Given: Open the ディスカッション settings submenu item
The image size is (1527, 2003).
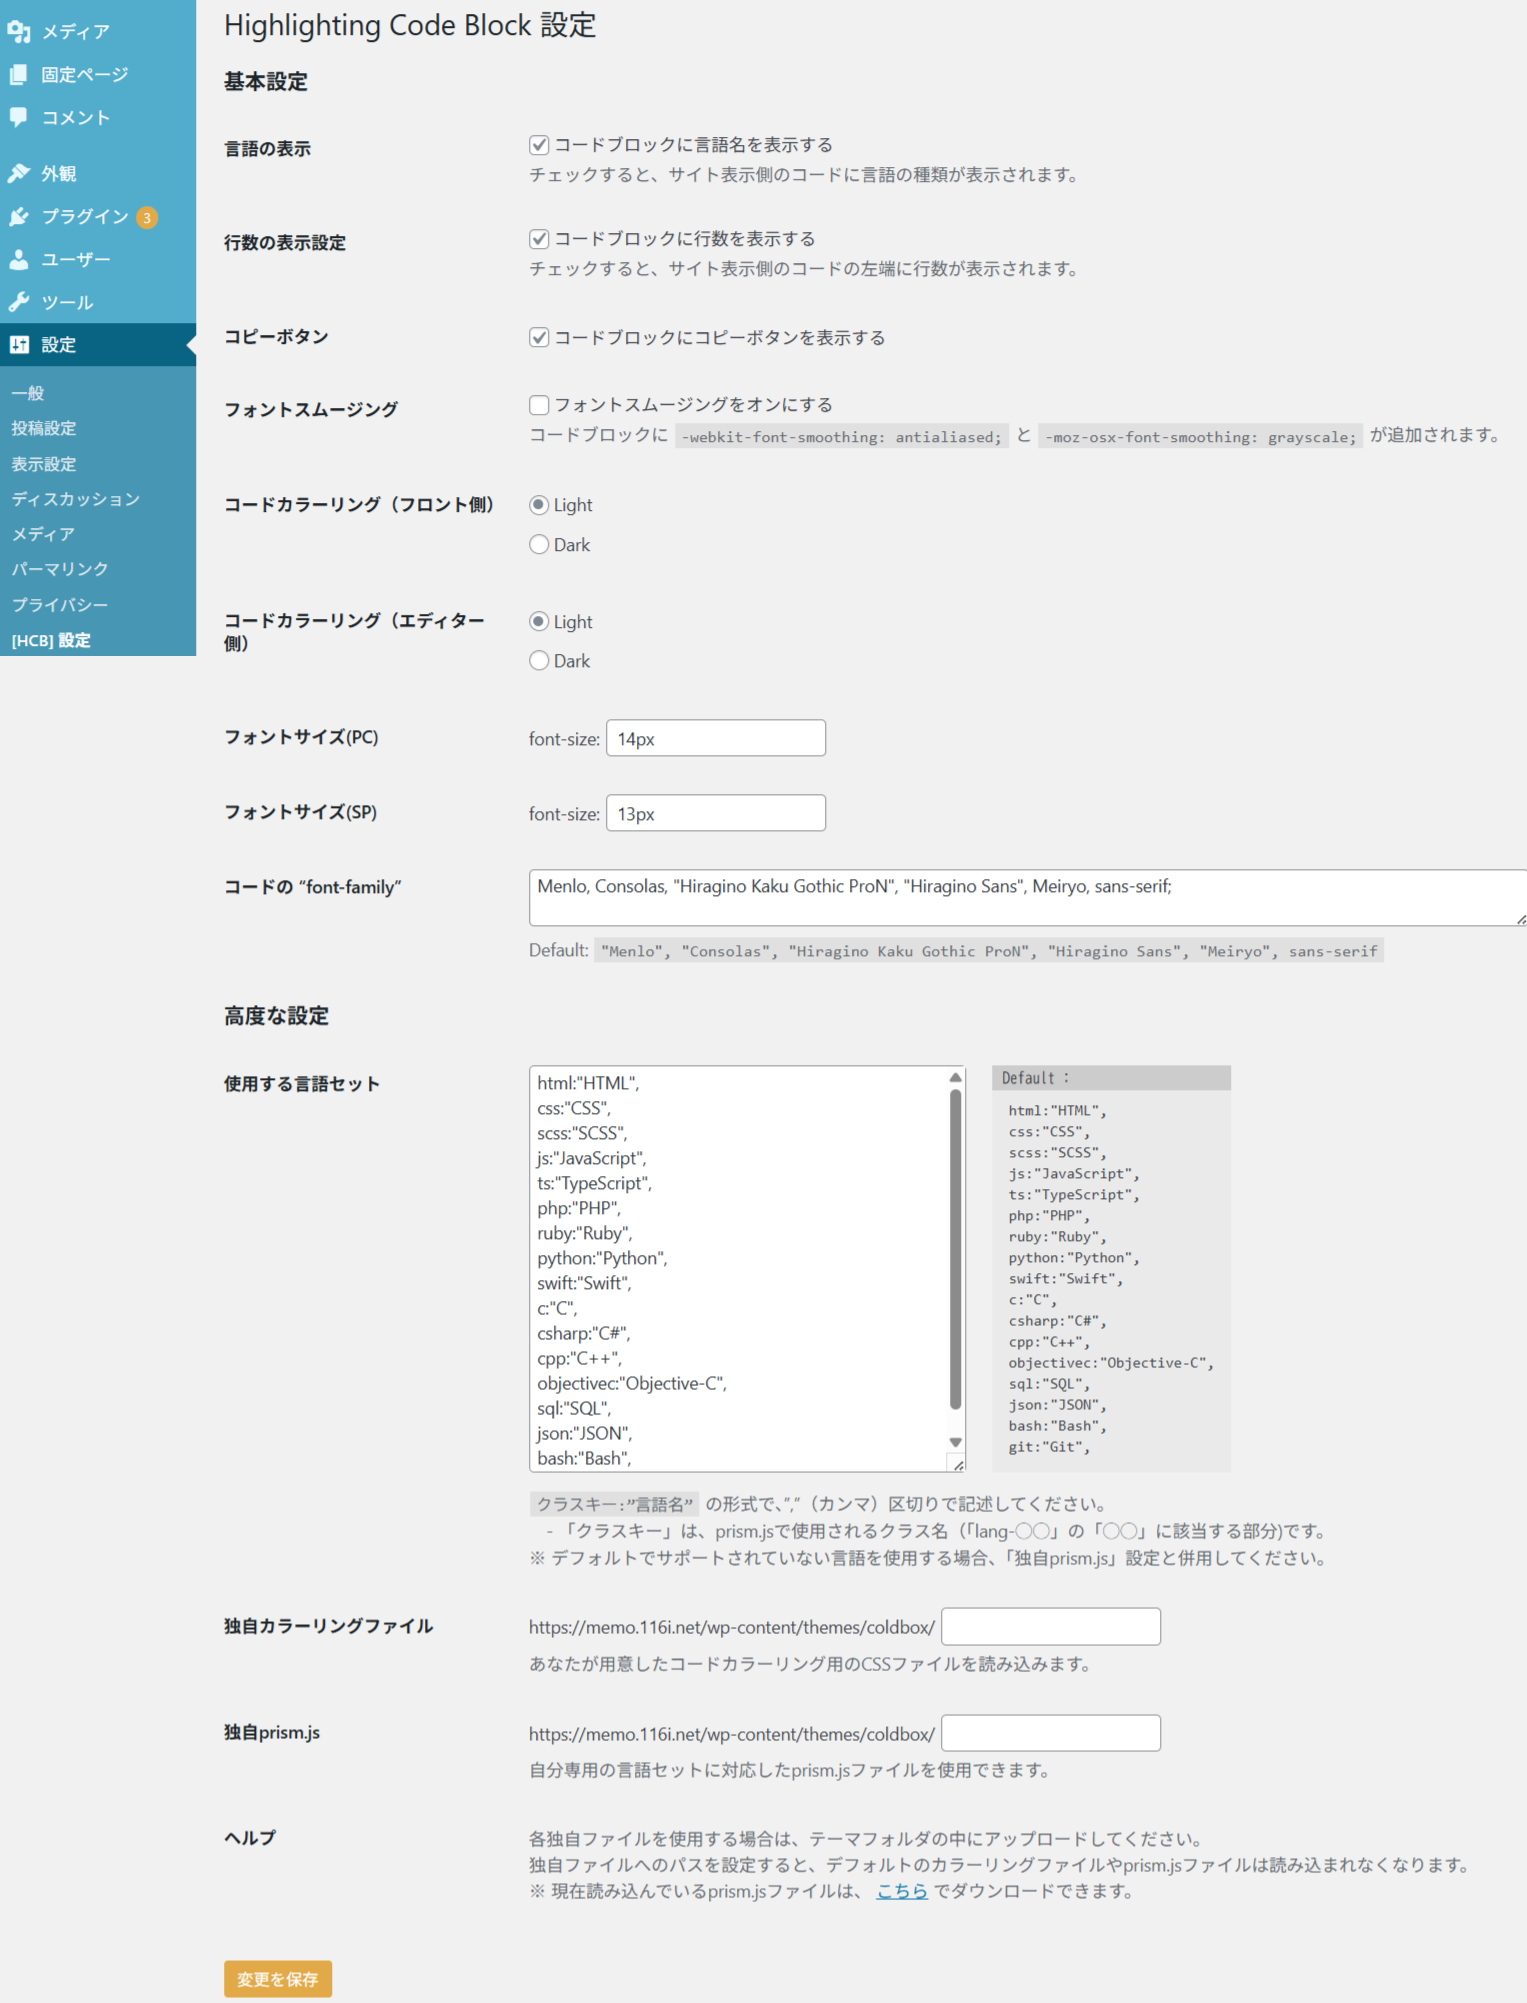Looking at the screenshot, I should 75,499.
